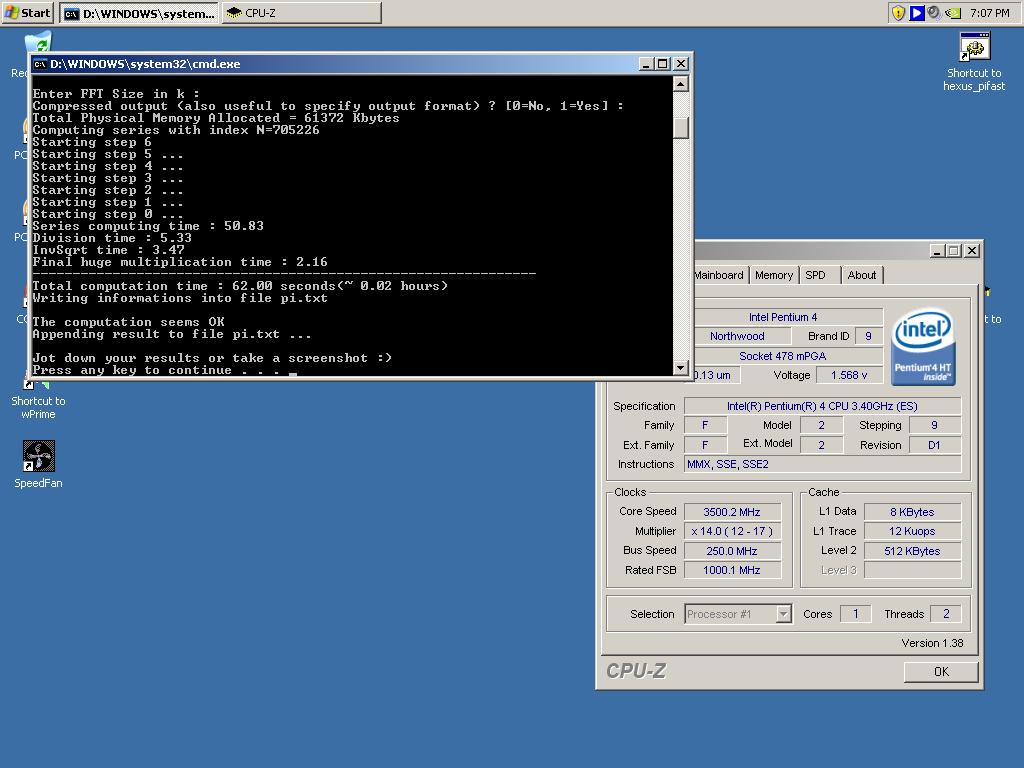Click the Voltage value 1.568 v
The width and height of the screenshot is (1024, 768).
coord(849,375)
